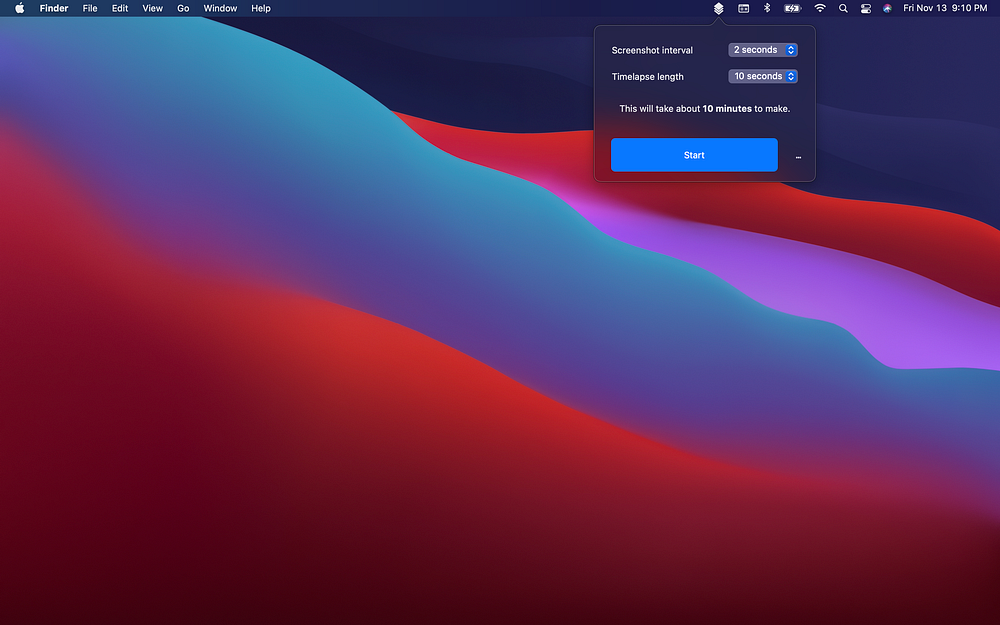This screenshot has height=625, width=1000.
Task: Open the Edit menu
Action: point(120,8)
